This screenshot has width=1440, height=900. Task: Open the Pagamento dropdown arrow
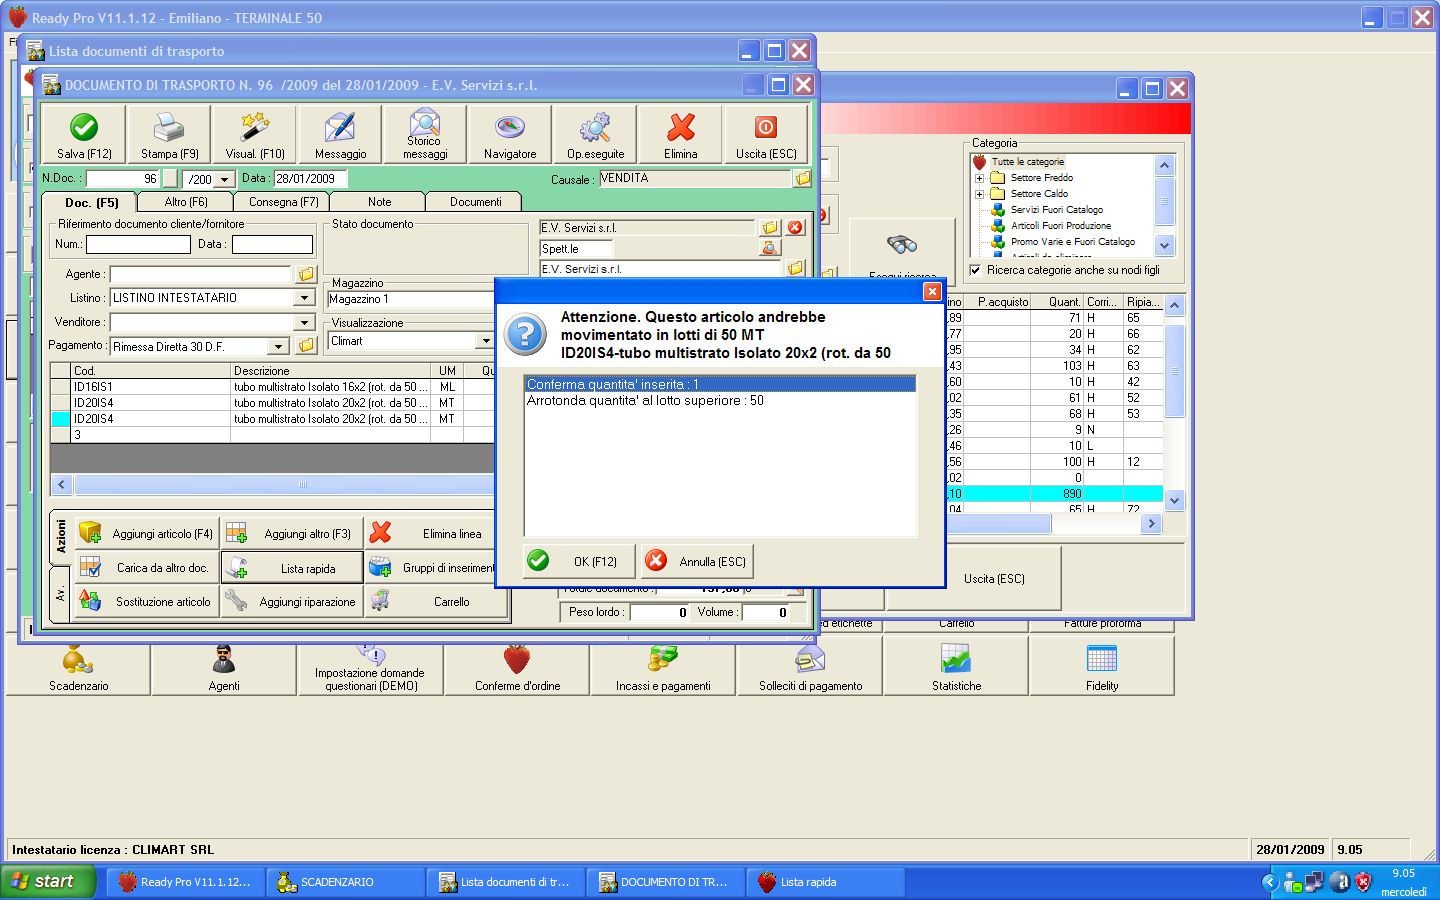(279, 347)
